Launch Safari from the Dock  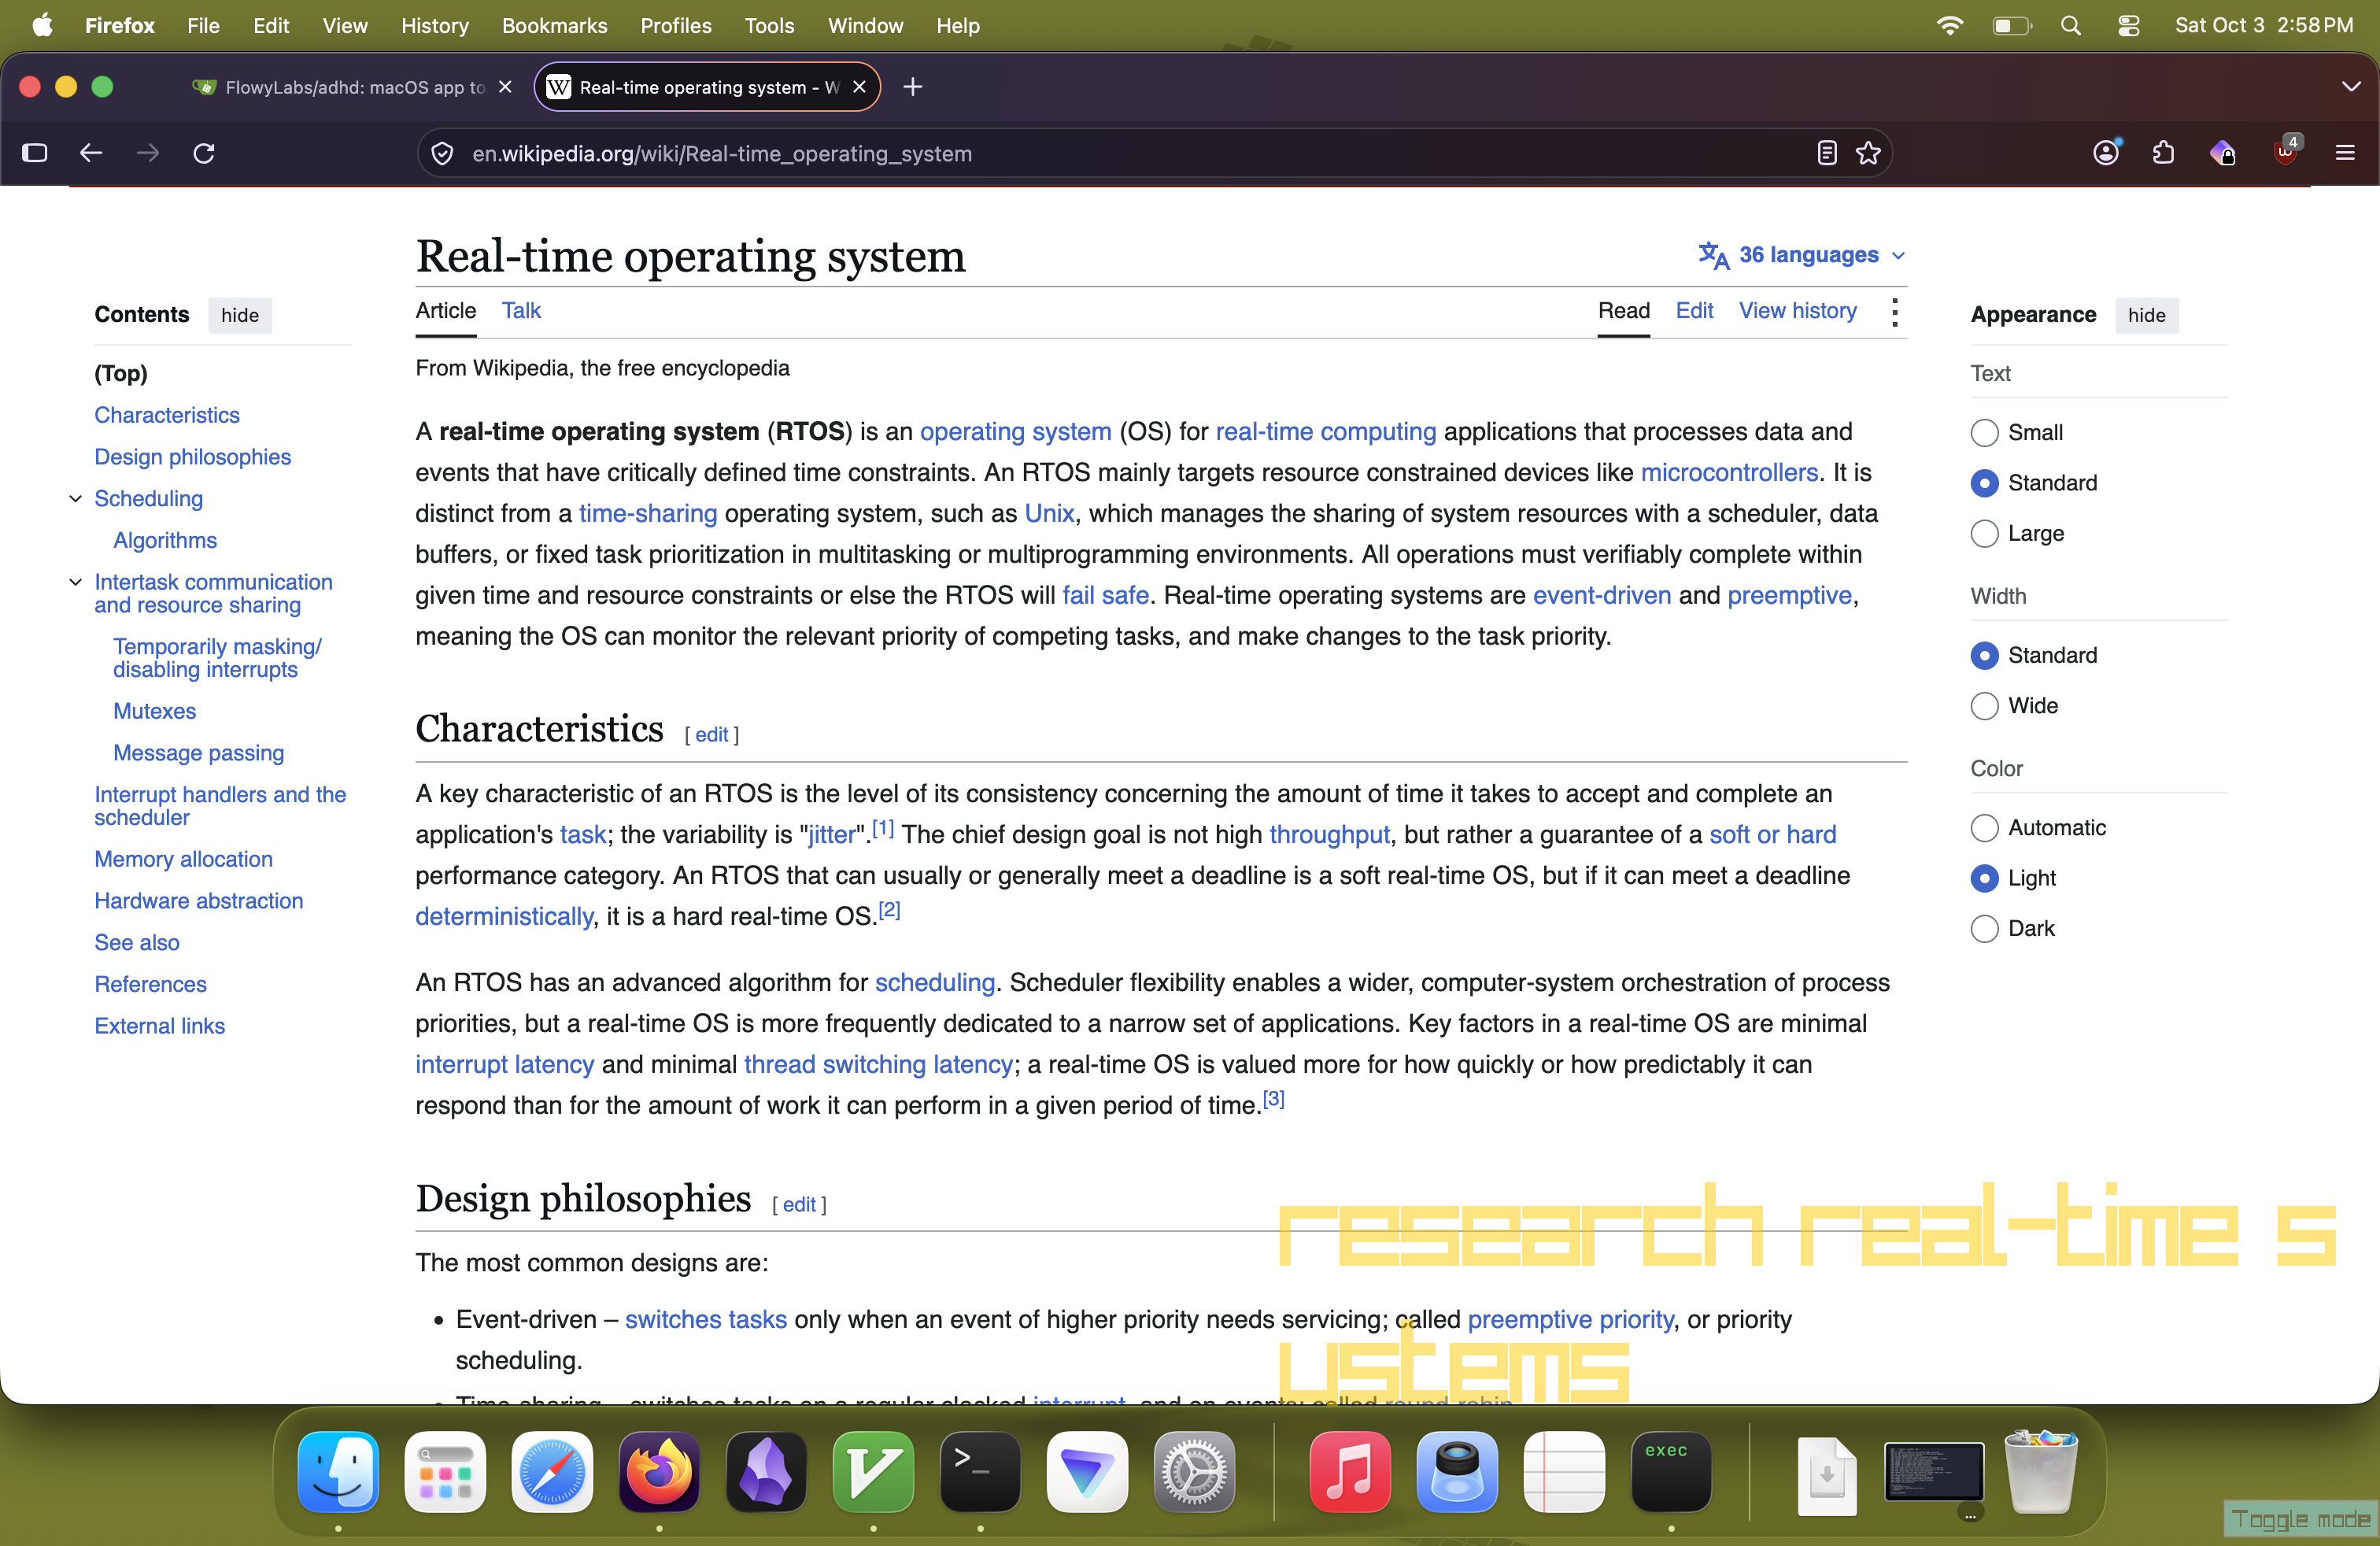coord(552,1471)
